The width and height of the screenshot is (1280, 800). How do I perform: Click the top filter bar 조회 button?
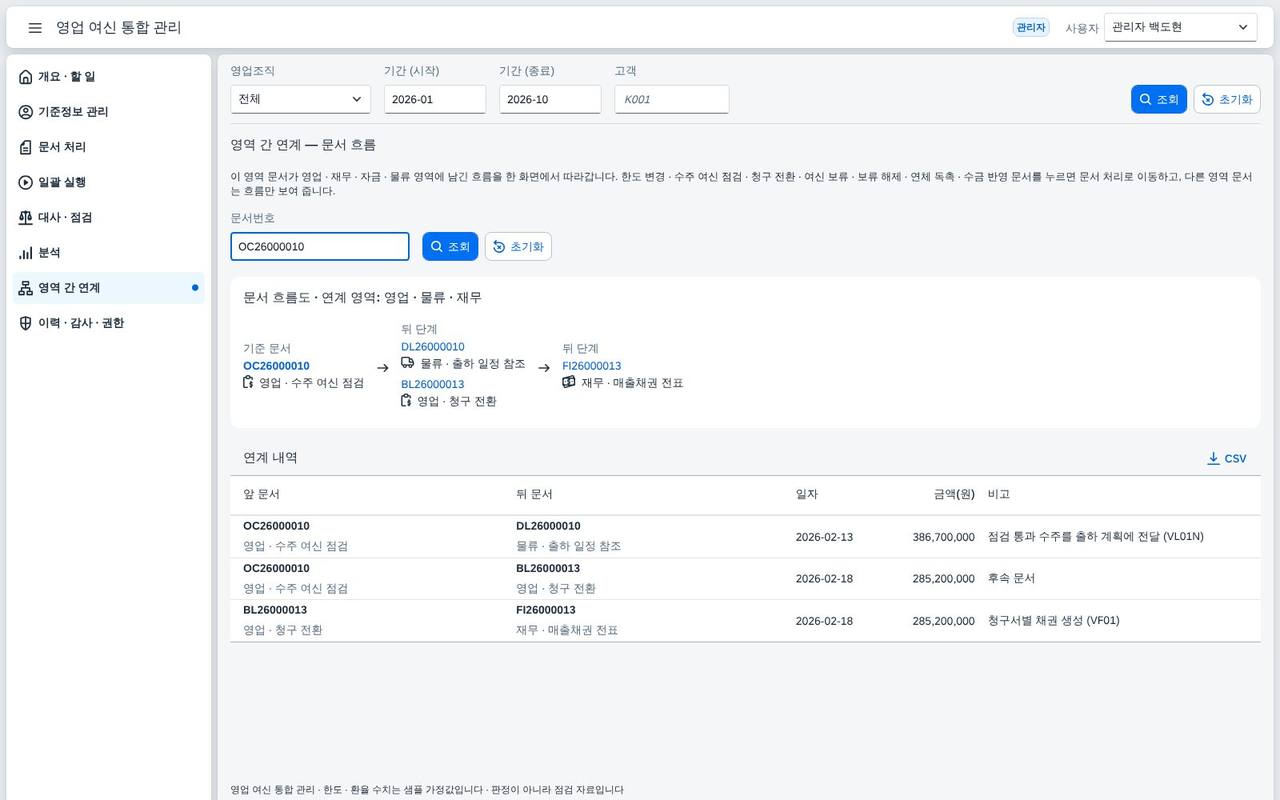tap(1158, 99)
